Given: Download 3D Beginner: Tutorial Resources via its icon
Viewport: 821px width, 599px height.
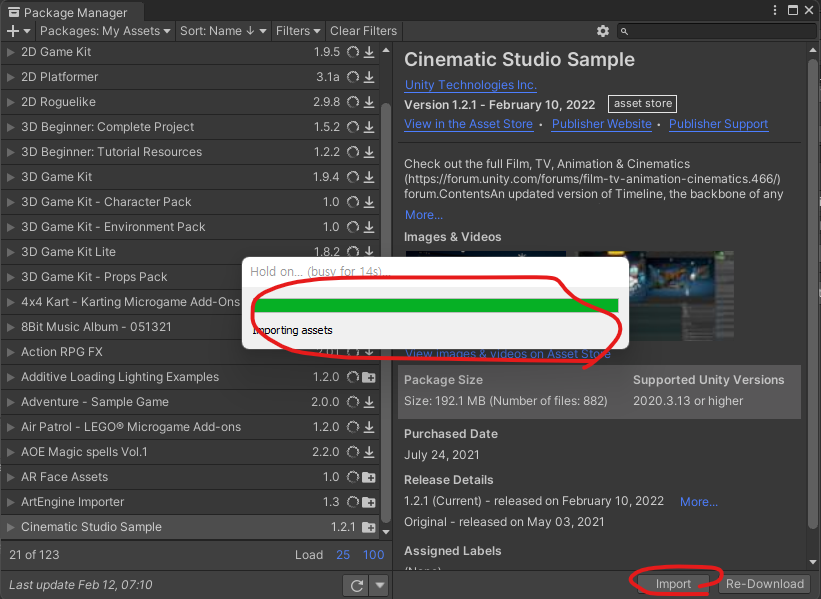Looking at the screenshot, I should (369, 152).
